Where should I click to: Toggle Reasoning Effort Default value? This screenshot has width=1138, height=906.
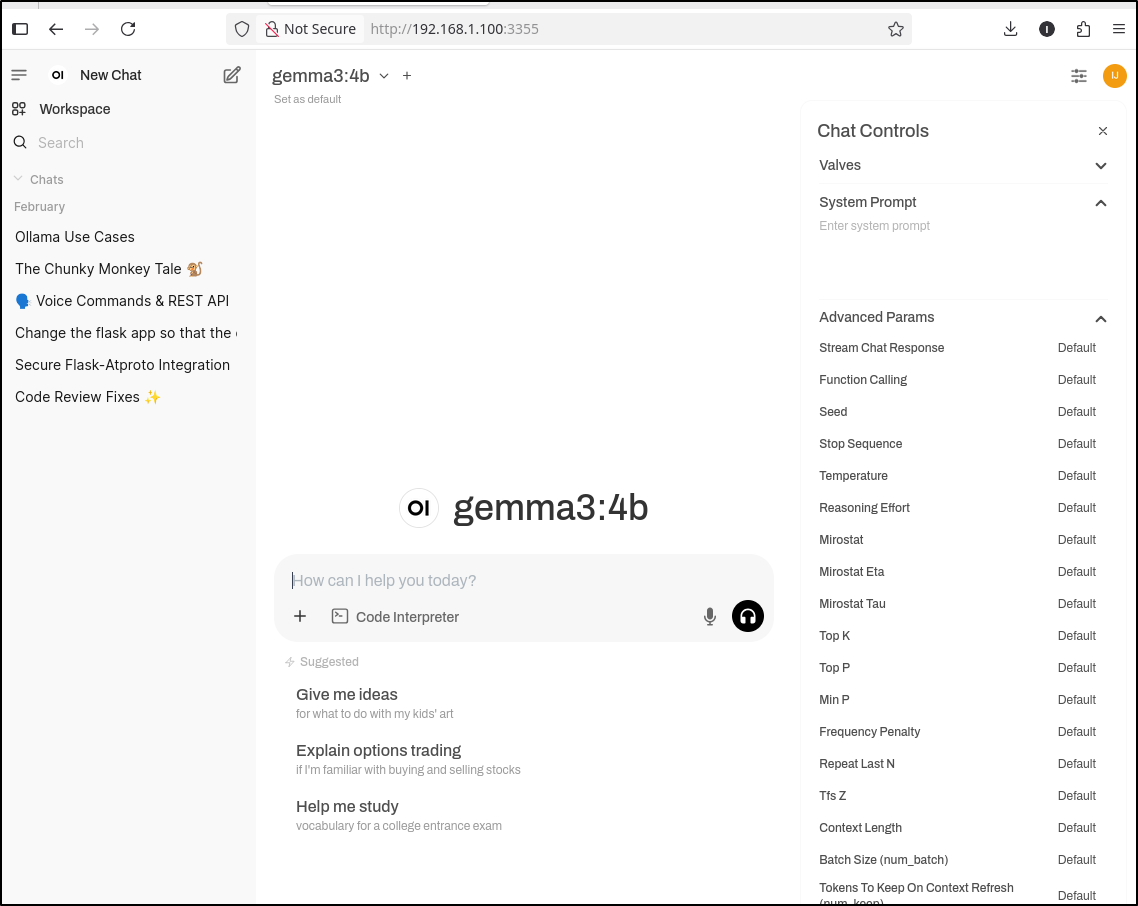pyautogui.click(x=1077, y=507)
